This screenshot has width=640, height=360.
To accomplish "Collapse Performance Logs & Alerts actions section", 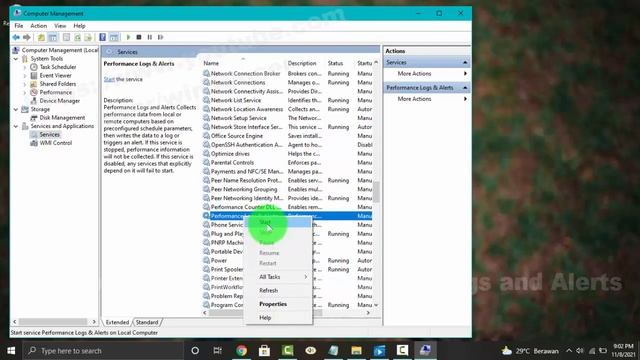I will tap(465, 88).
